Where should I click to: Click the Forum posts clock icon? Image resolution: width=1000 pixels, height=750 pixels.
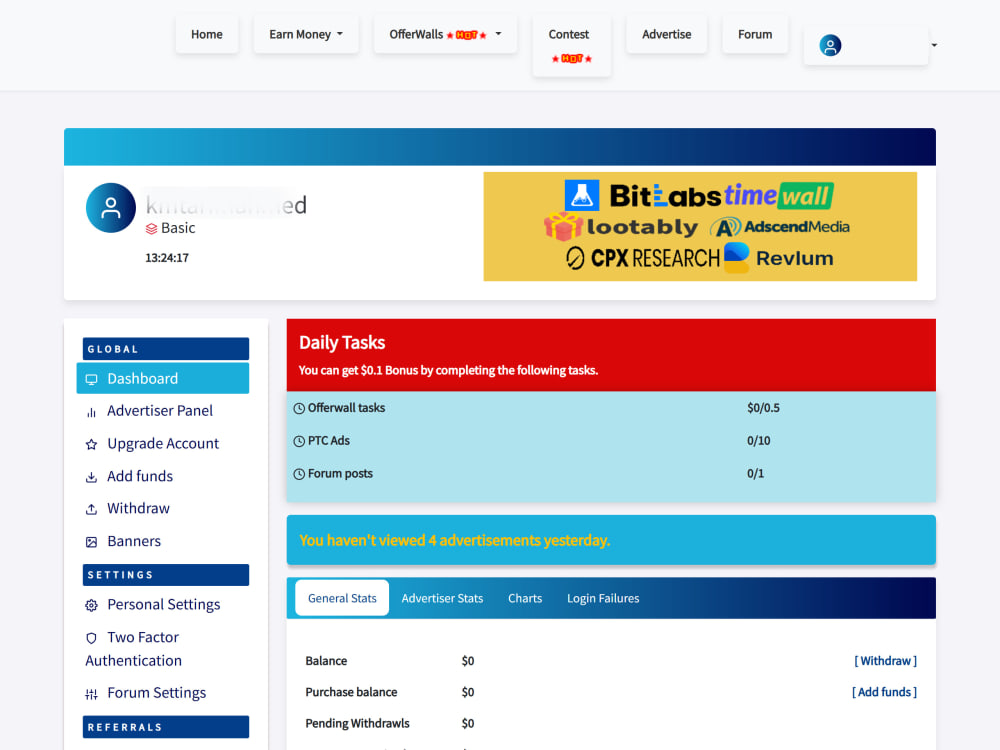[299, 474]
